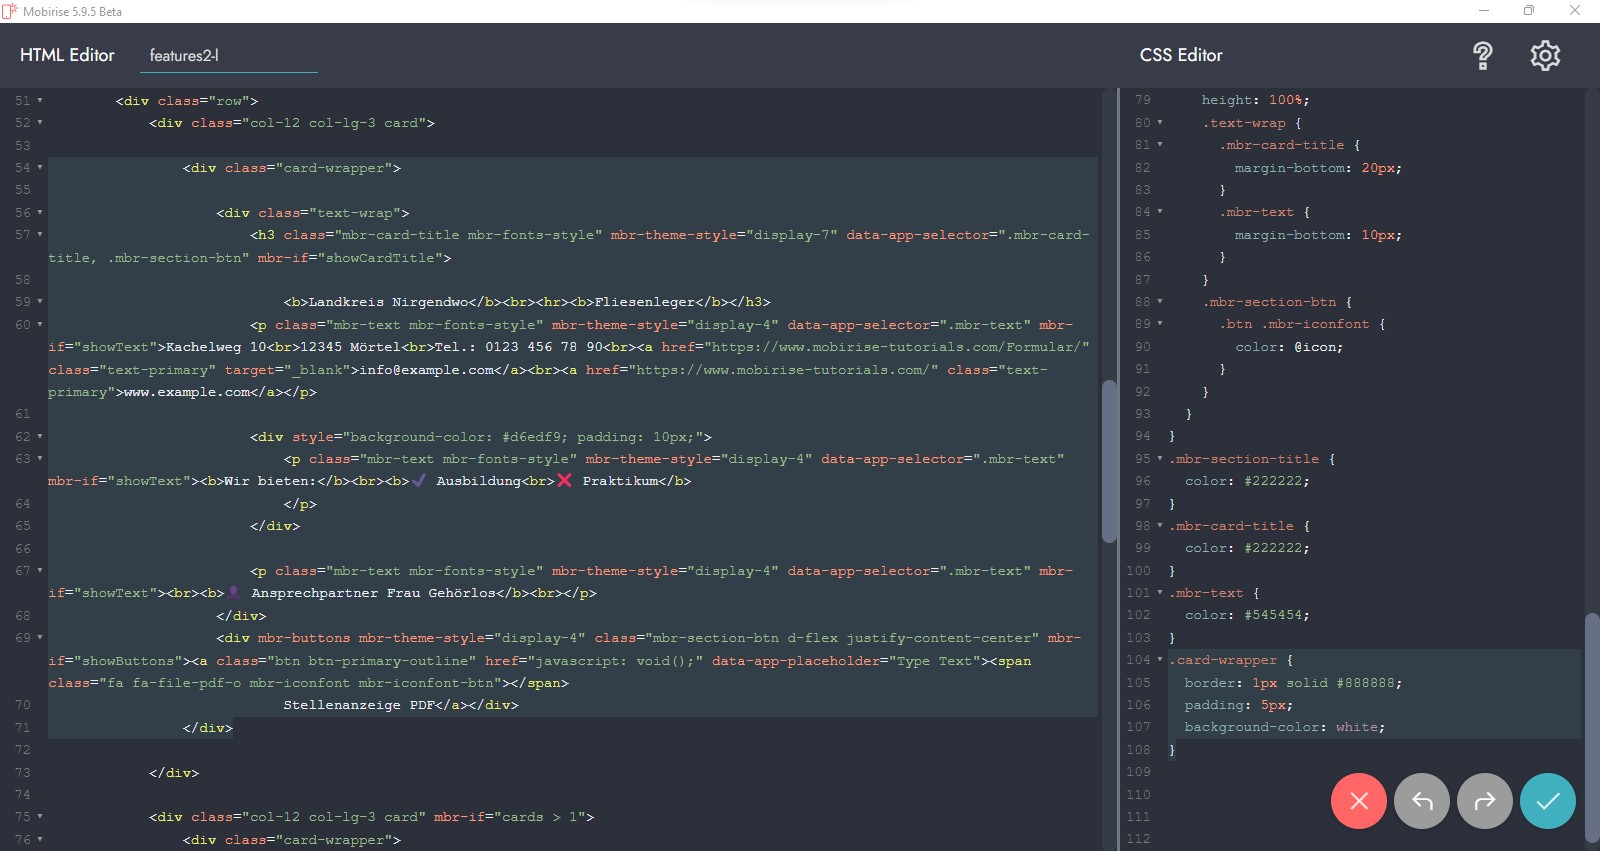Viewport: 1600px width, 851px height.
Task: Open the help question mark icon
Action: click(x=1482, y=56)
